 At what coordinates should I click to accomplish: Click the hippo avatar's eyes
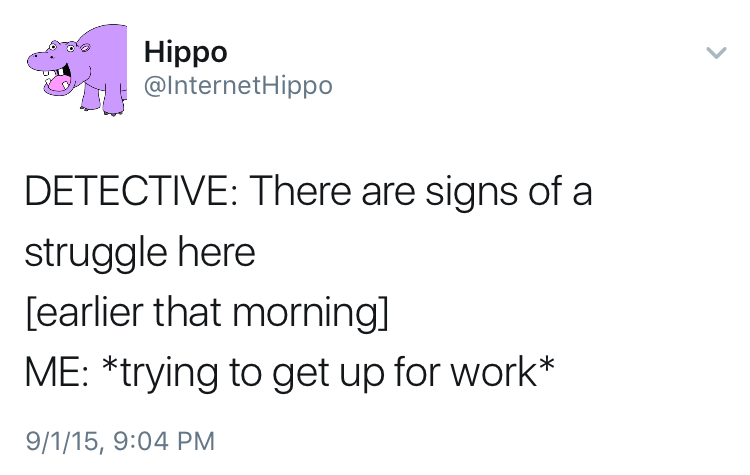62,47
